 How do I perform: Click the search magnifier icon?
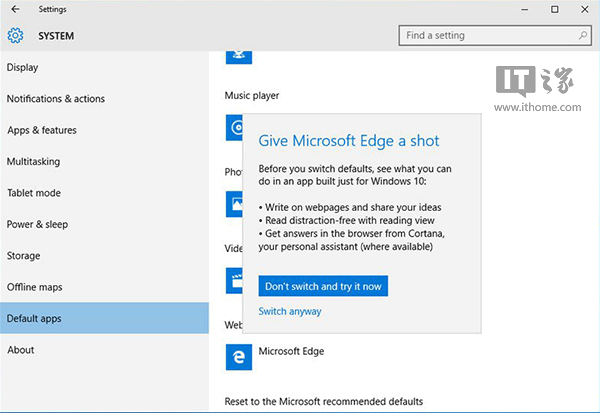pyautogui.click(x=583, y=35)
